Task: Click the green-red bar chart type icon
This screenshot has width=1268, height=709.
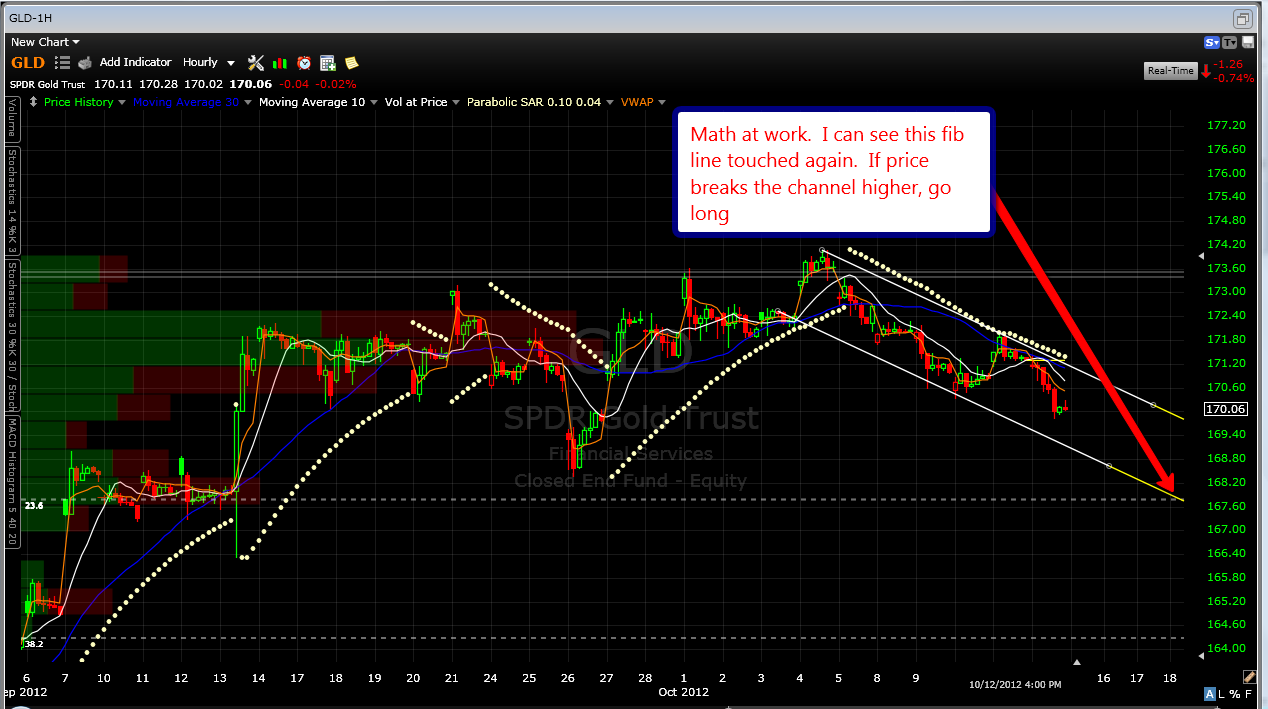Action: [280, 62]
